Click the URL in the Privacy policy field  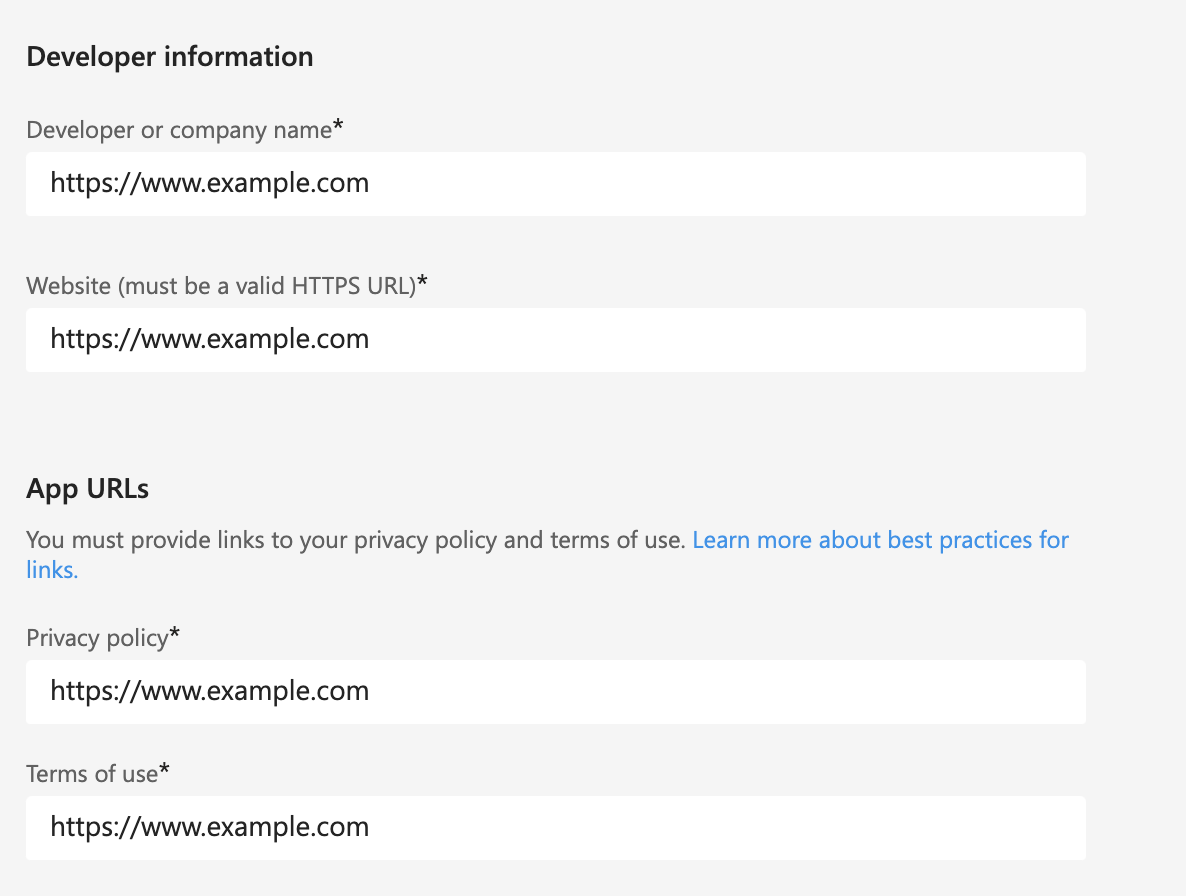[209, 691]
